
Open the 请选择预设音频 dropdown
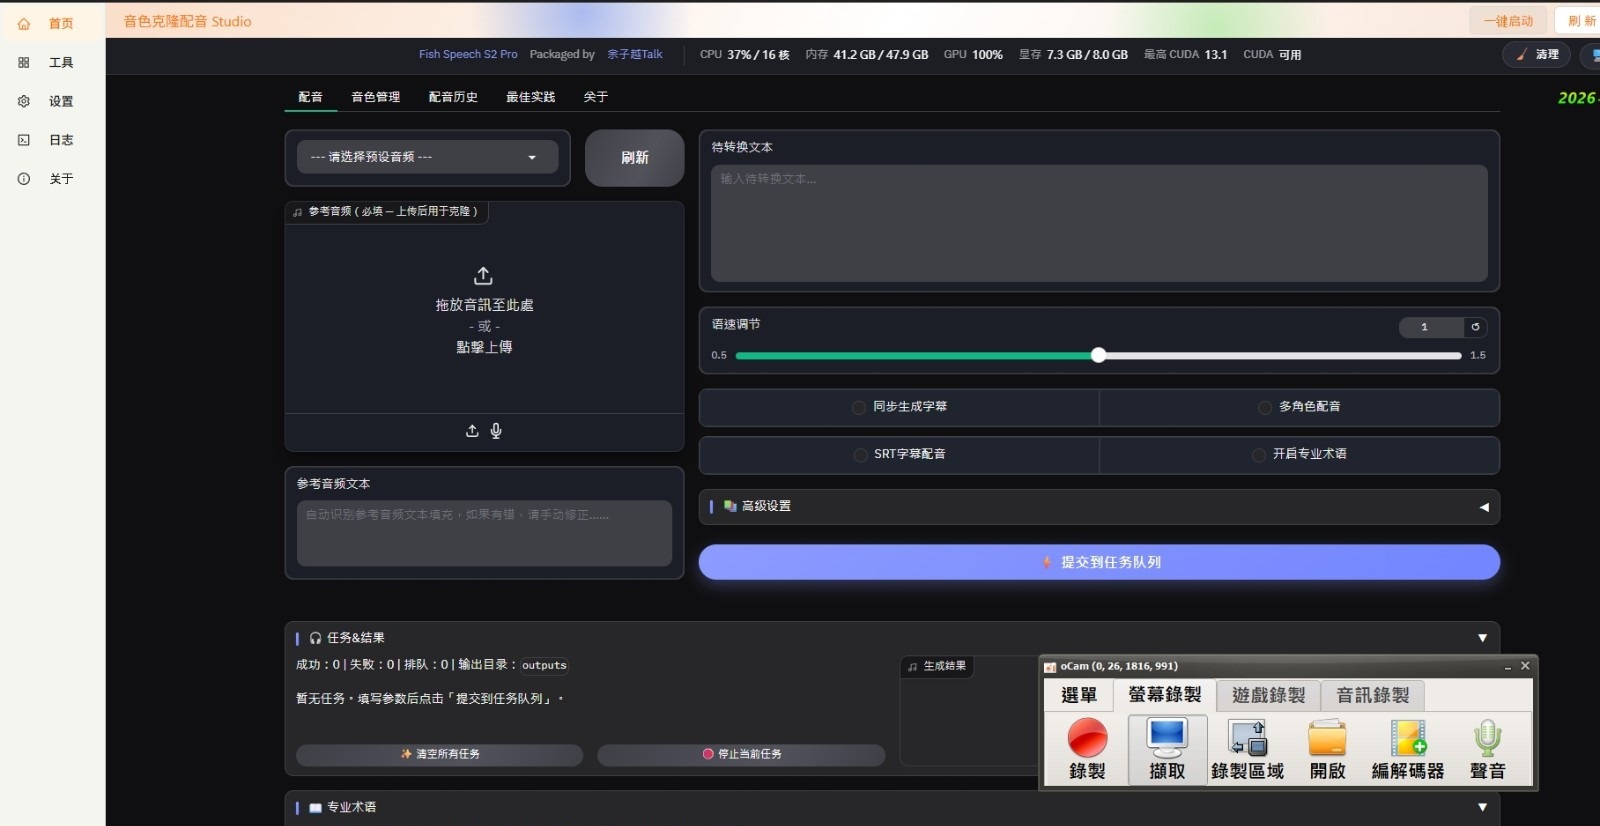427,157
